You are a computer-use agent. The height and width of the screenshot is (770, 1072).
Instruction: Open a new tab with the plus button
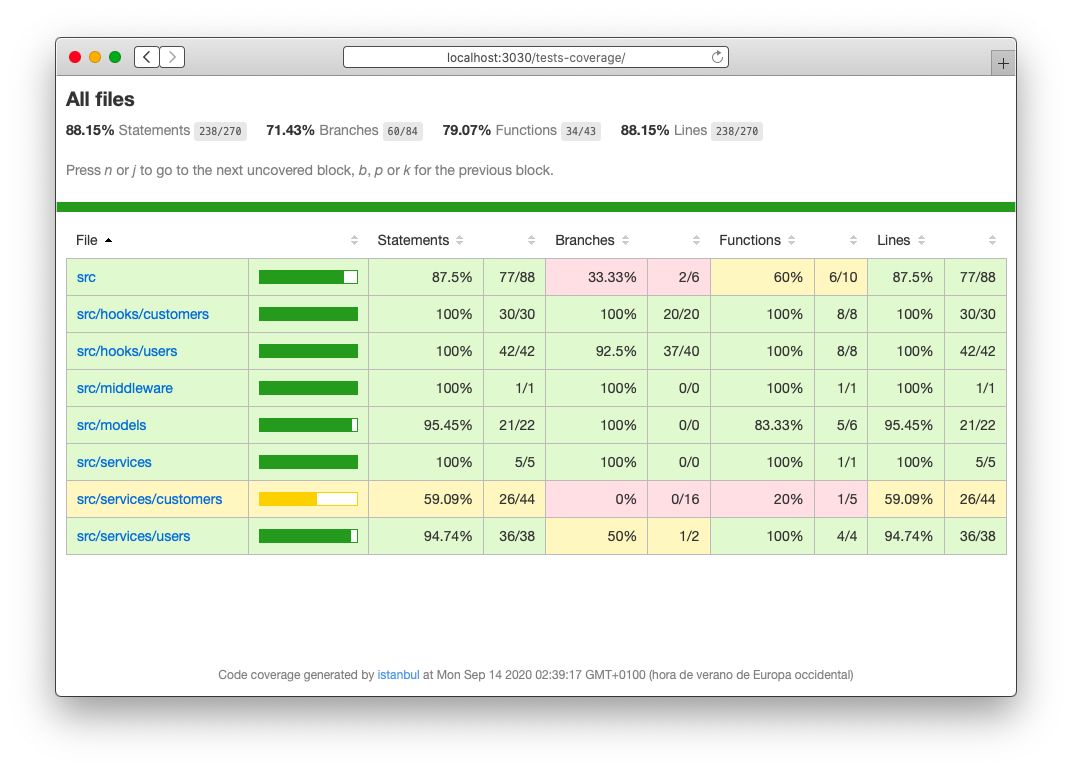point(1003,64)
